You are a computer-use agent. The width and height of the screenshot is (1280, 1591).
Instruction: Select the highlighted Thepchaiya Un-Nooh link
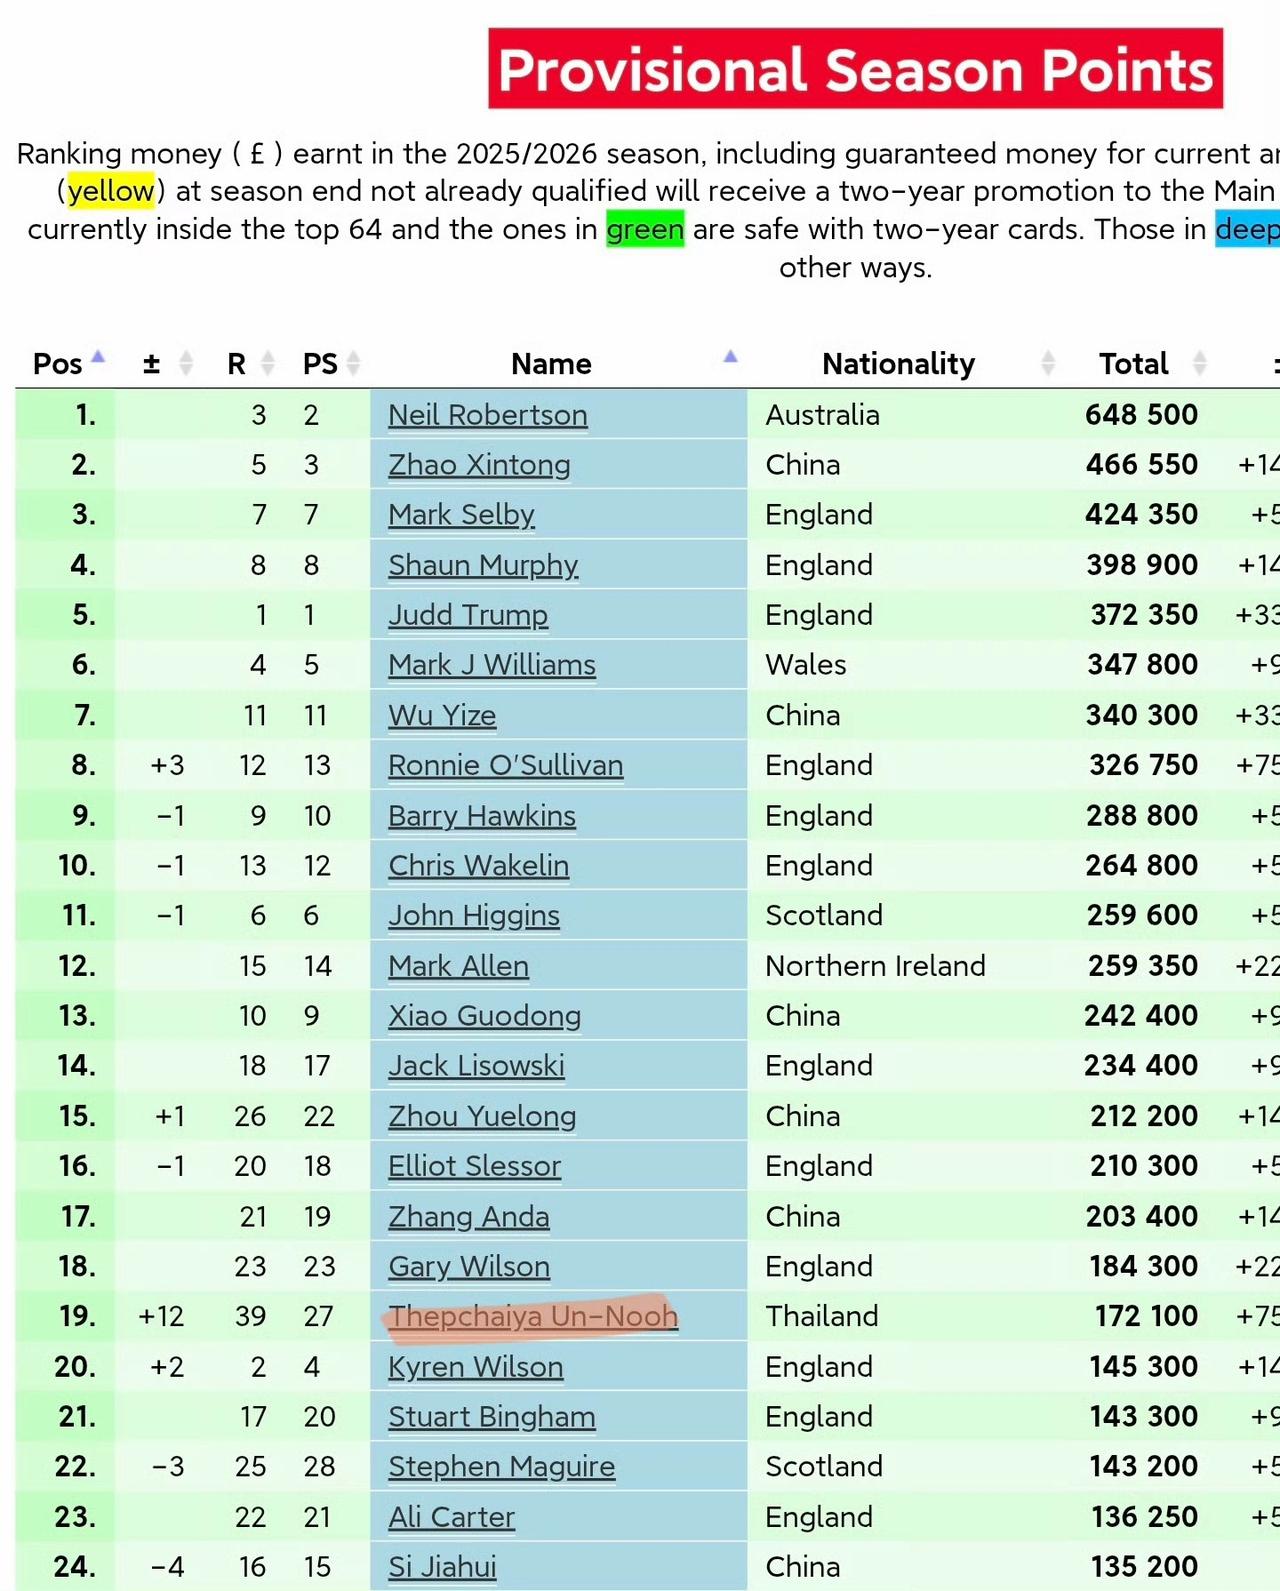tap(532, 1317)
